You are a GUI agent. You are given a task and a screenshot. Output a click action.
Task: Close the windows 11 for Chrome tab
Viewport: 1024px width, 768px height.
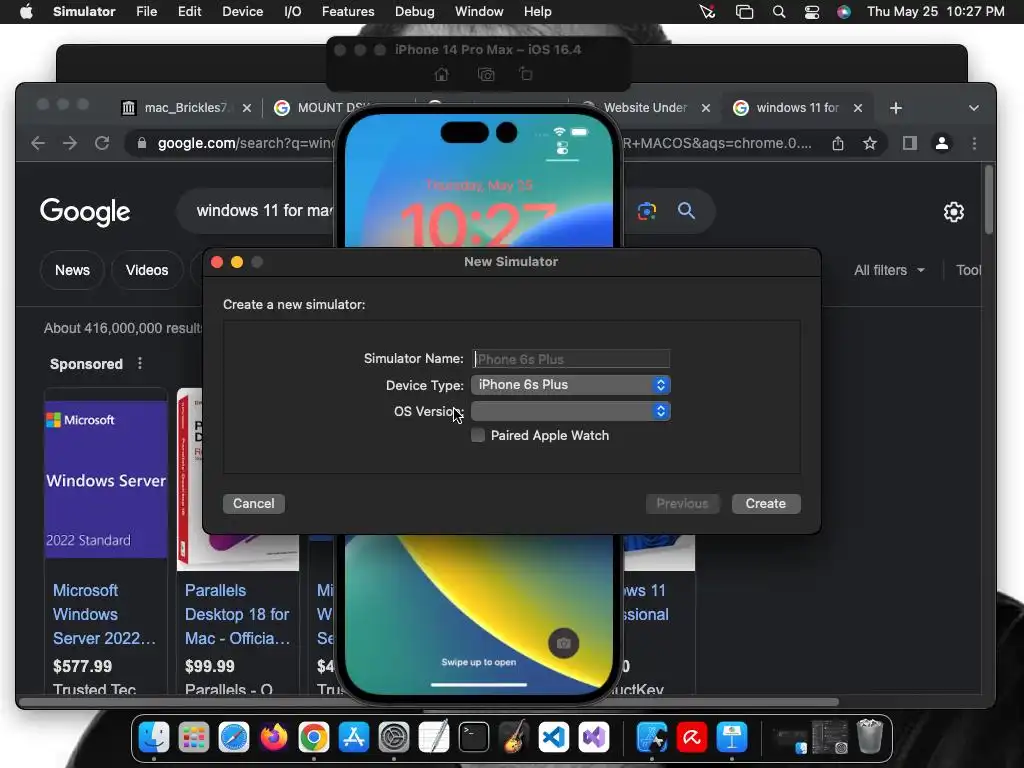tap(858, 108)
